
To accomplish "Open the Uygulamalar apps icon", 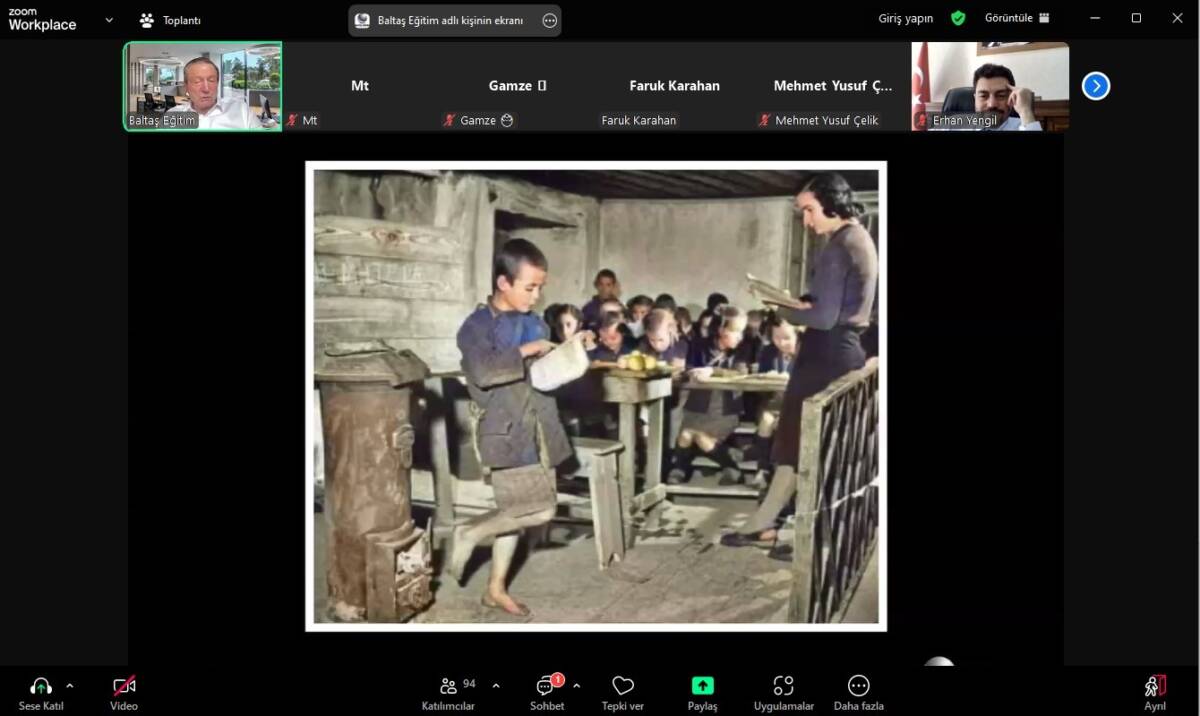I will (783, 686).
